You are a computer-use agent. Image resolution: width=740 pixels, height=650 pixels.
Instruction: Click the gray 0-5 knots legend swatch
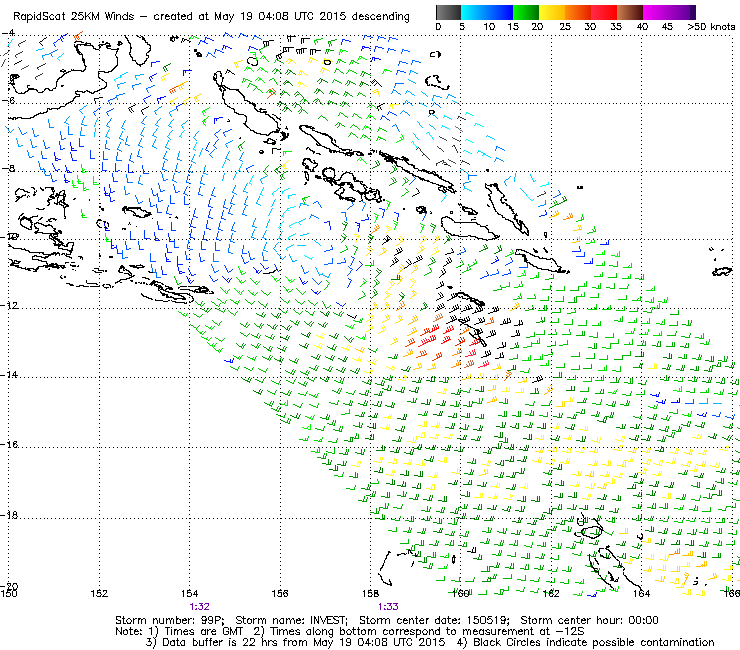[x=448, y=13]
